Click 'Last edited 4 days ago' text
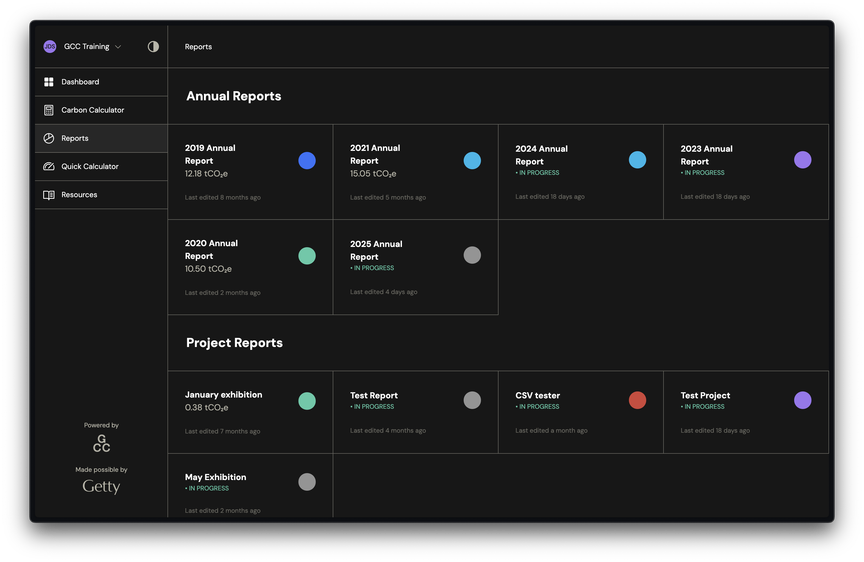Viewport: 864px width, 562px height. 384,292
